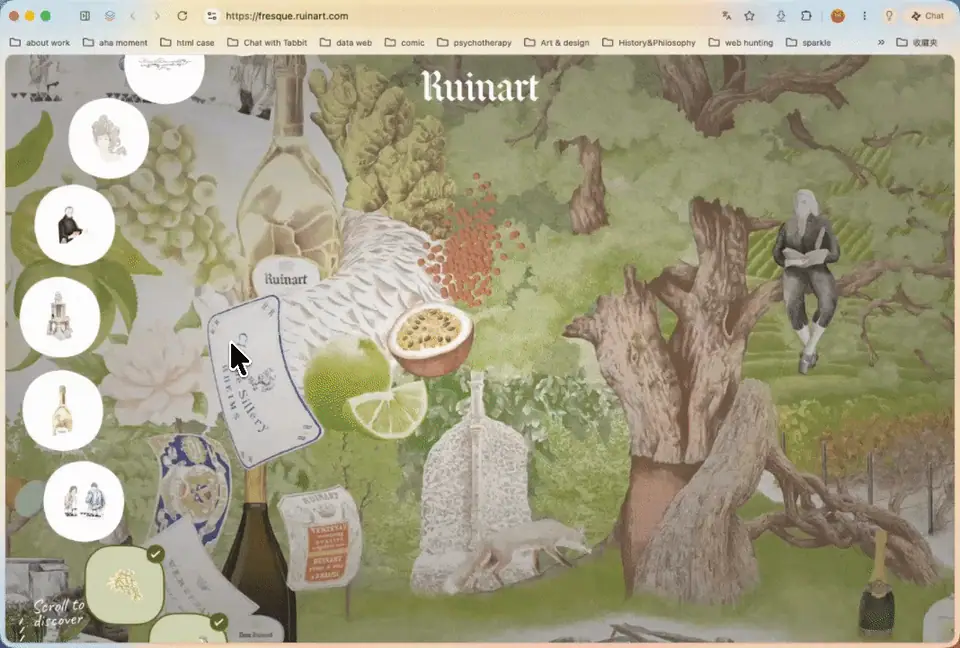This screenshot has height=648, width=960.
Task: Select the seated monk in black circle
Action: click(x=75, y=225)
